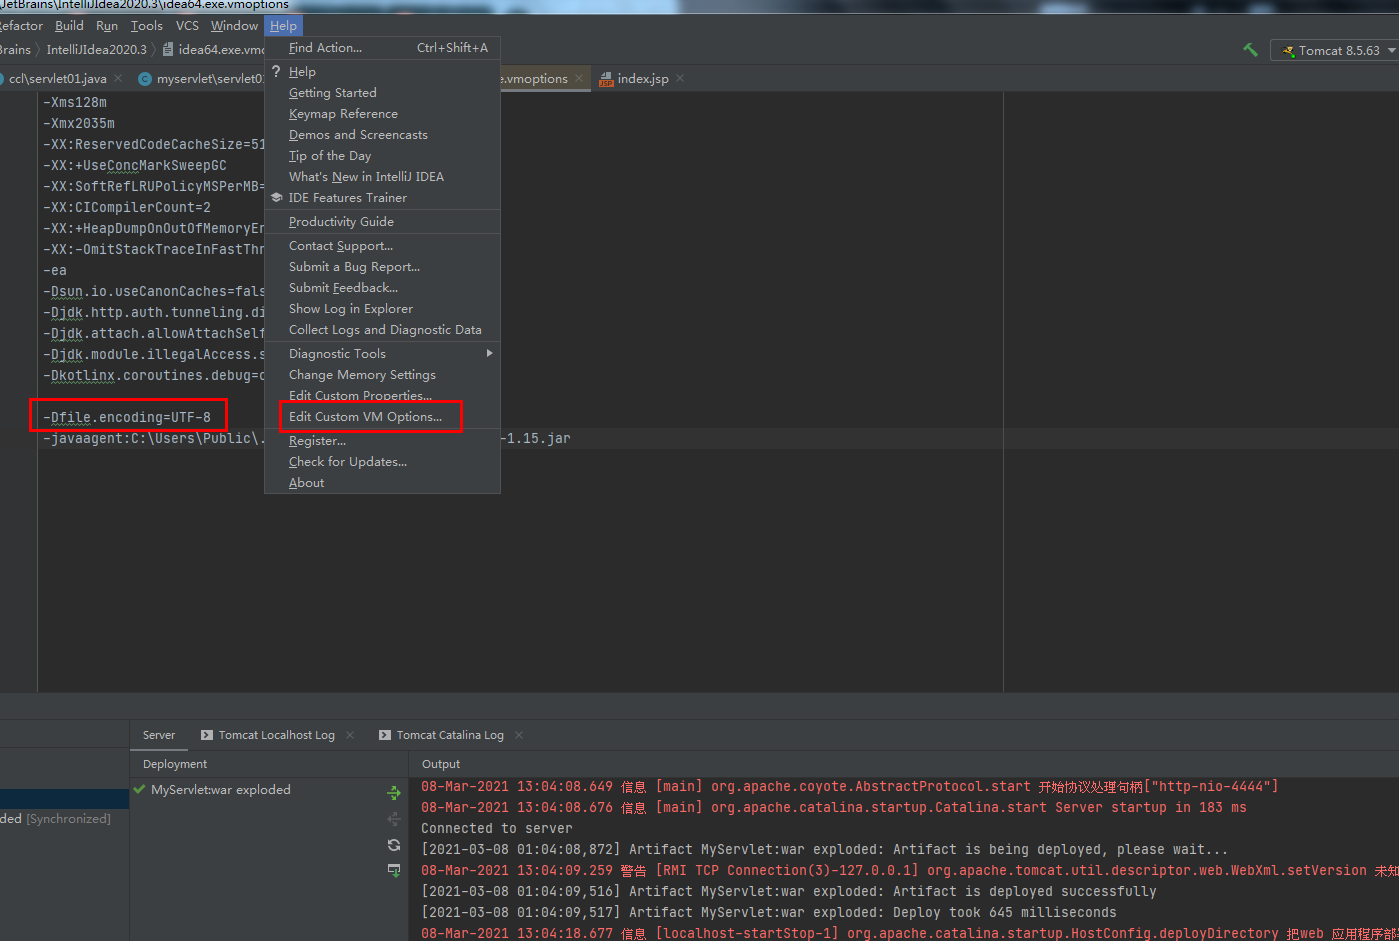1399x941 pixels.
Task: Choose Register... in the Help menu
Action: [382, 440]
